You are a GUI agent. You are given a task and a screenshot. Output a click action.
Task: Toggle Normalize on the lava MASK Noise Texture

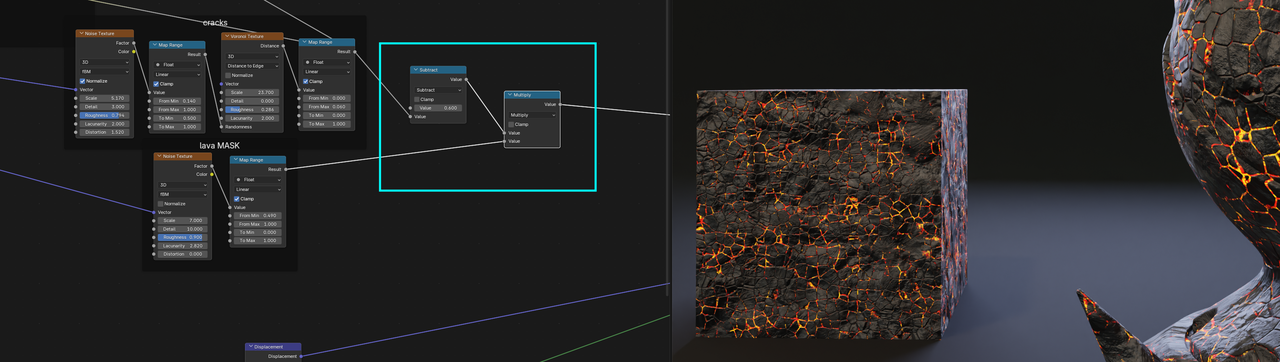point(159,203)
